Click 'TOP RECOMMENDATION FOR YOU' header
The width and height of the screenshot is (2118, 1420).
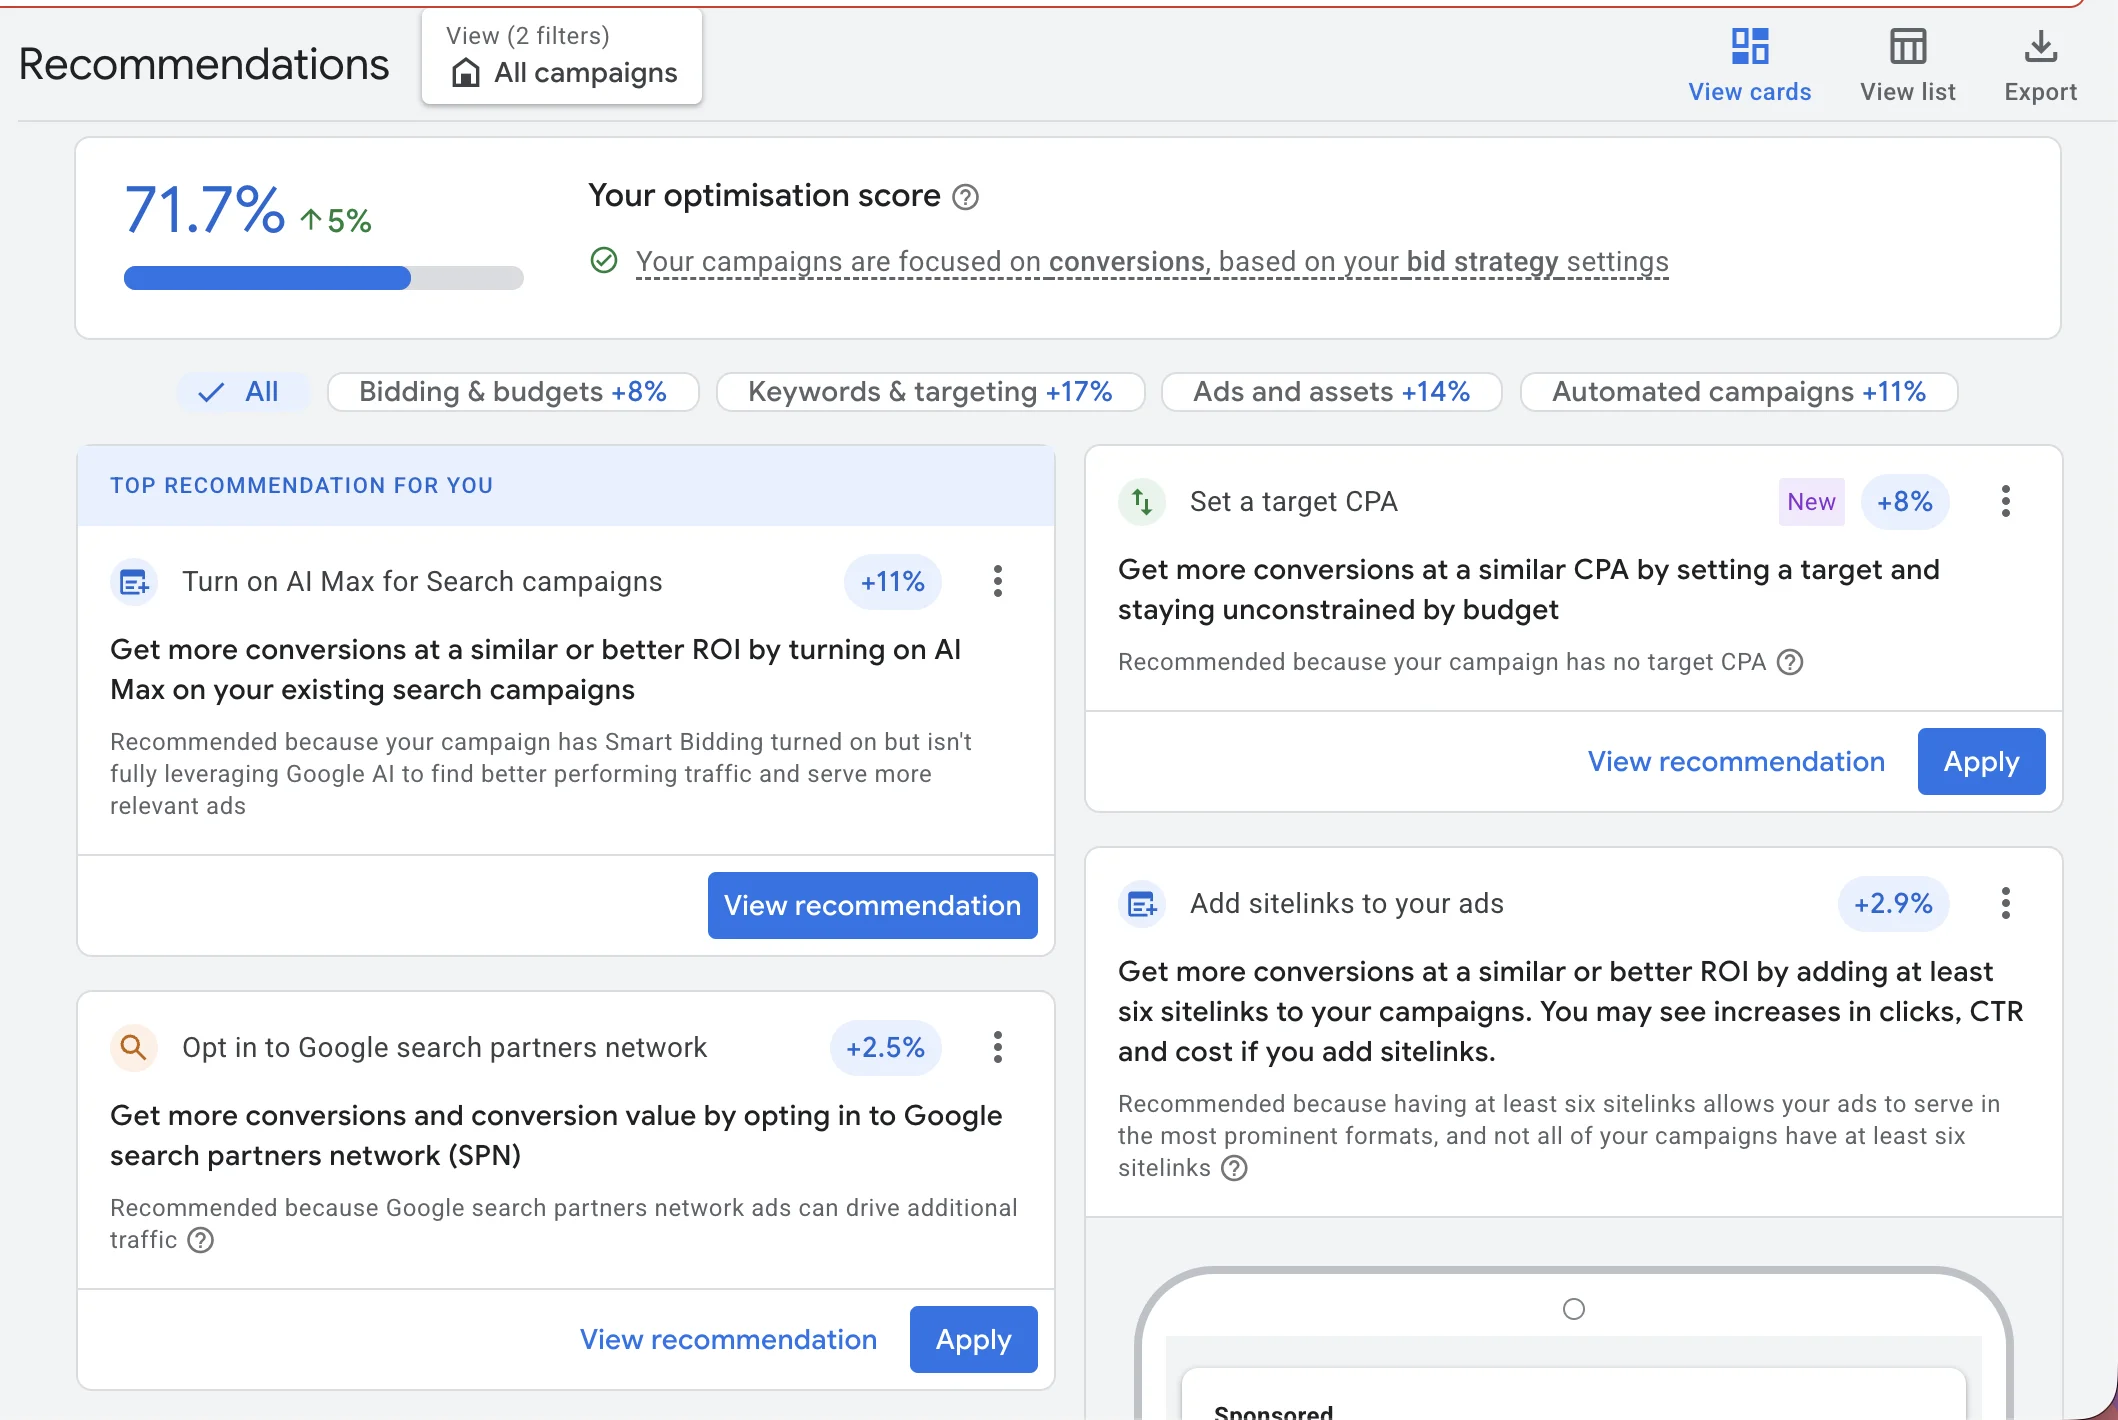click(x=301, y=486)
